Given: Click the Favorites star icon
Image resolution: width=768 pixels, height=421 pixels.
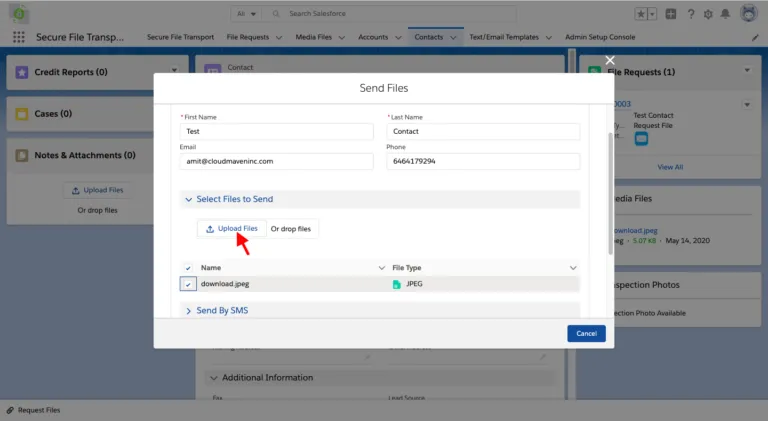Looking at the screenshot, I should pos(641,14).
